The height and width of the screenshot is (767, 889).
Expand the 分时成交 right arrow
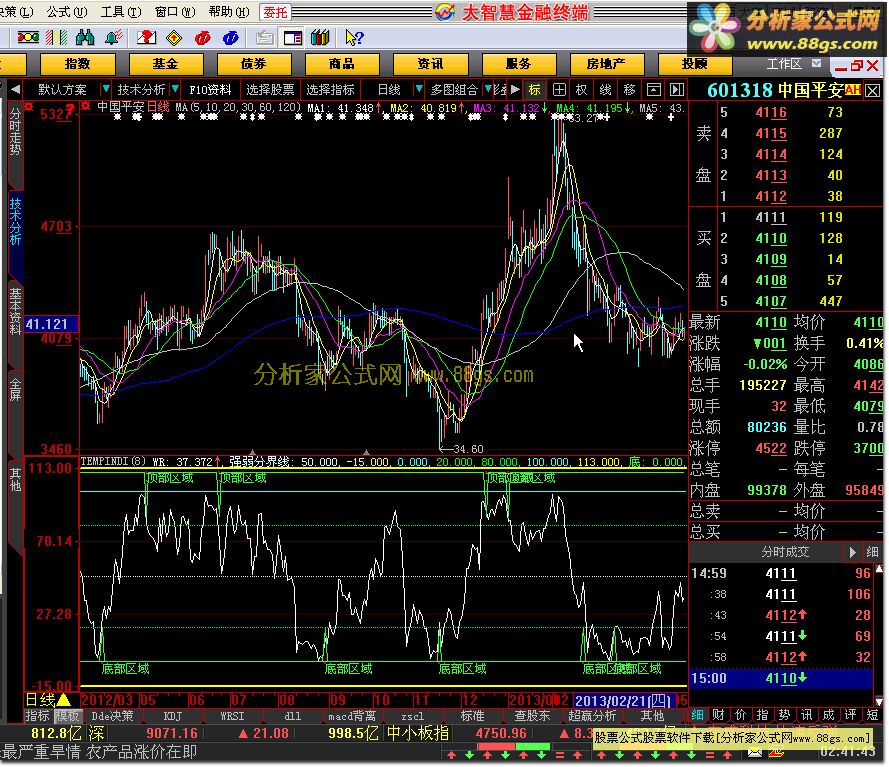pos(852,552)
